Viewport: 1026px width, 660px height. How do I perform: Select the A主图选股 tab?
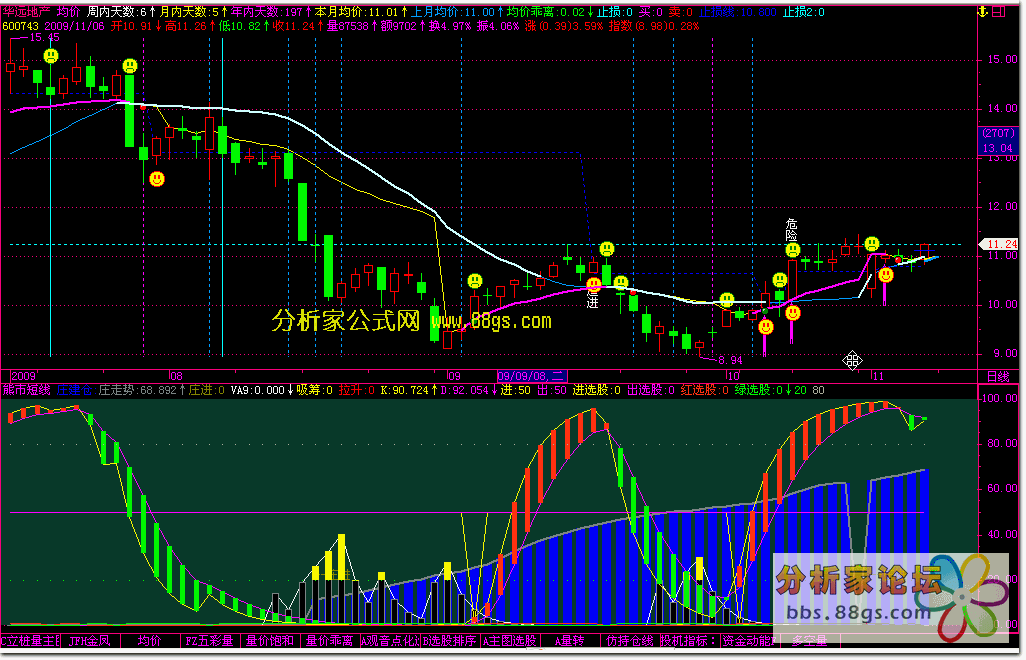click(x=510, y=641)
